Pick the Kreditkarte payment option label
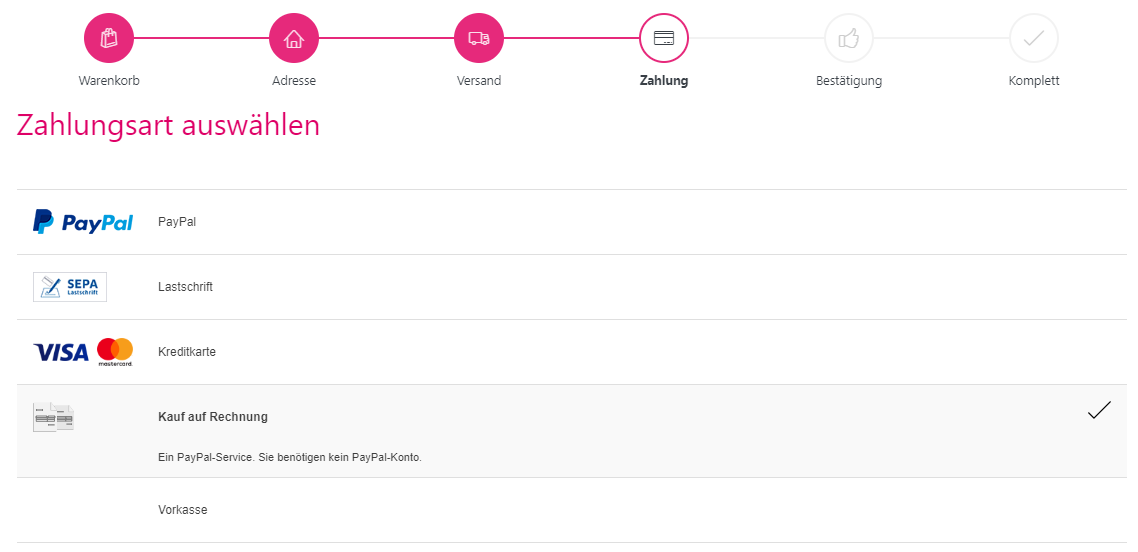This screenshot has width=1138, height=552. coord(187,352)
